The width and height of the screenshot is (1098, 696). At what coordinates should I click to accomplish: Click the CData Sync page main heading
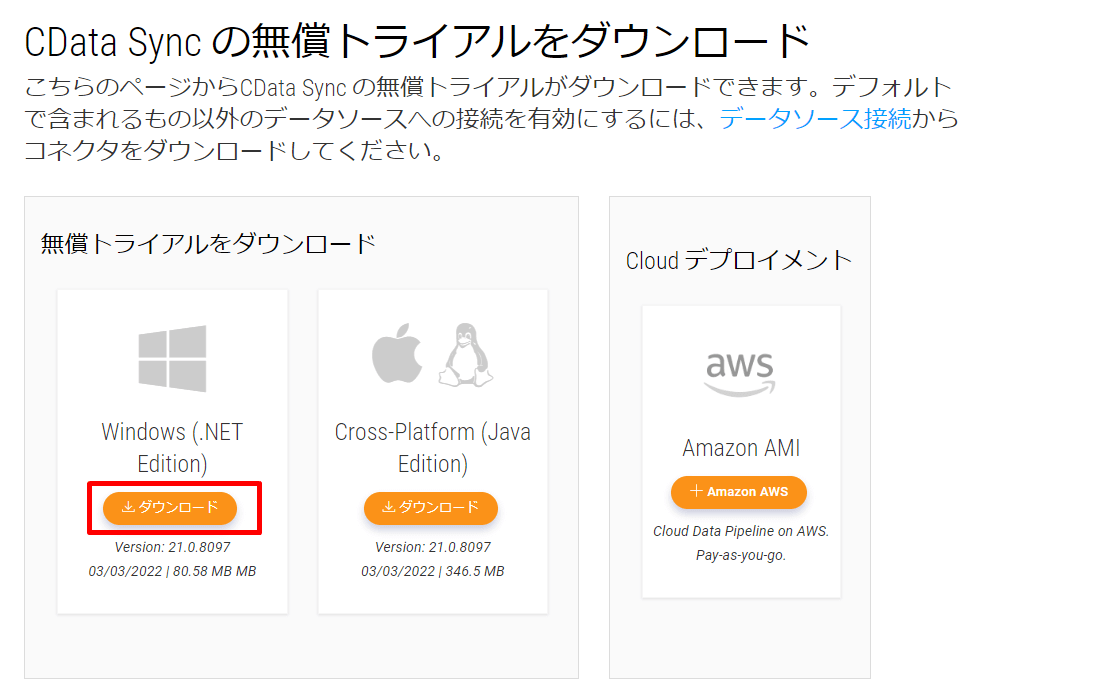coord(417,41)
